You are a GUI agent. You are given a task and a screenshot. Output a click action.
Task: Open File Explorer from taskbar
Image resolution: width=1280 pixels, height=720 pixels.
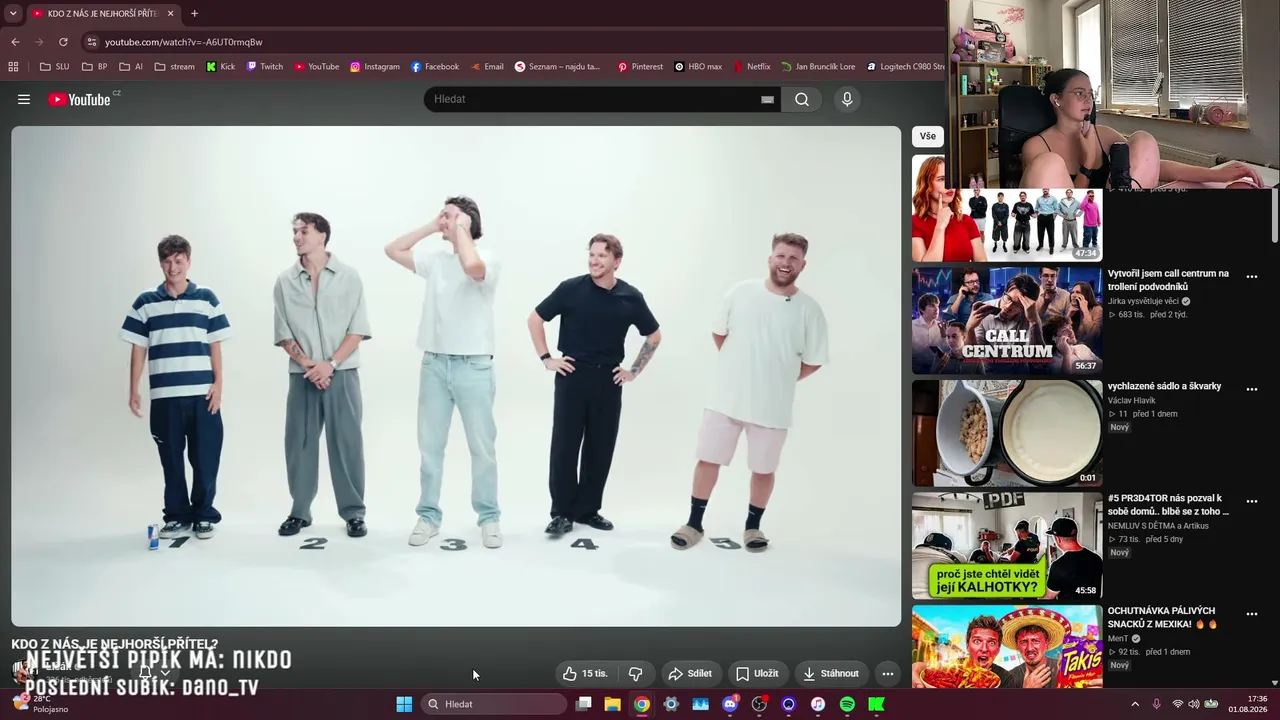(612, 704)
